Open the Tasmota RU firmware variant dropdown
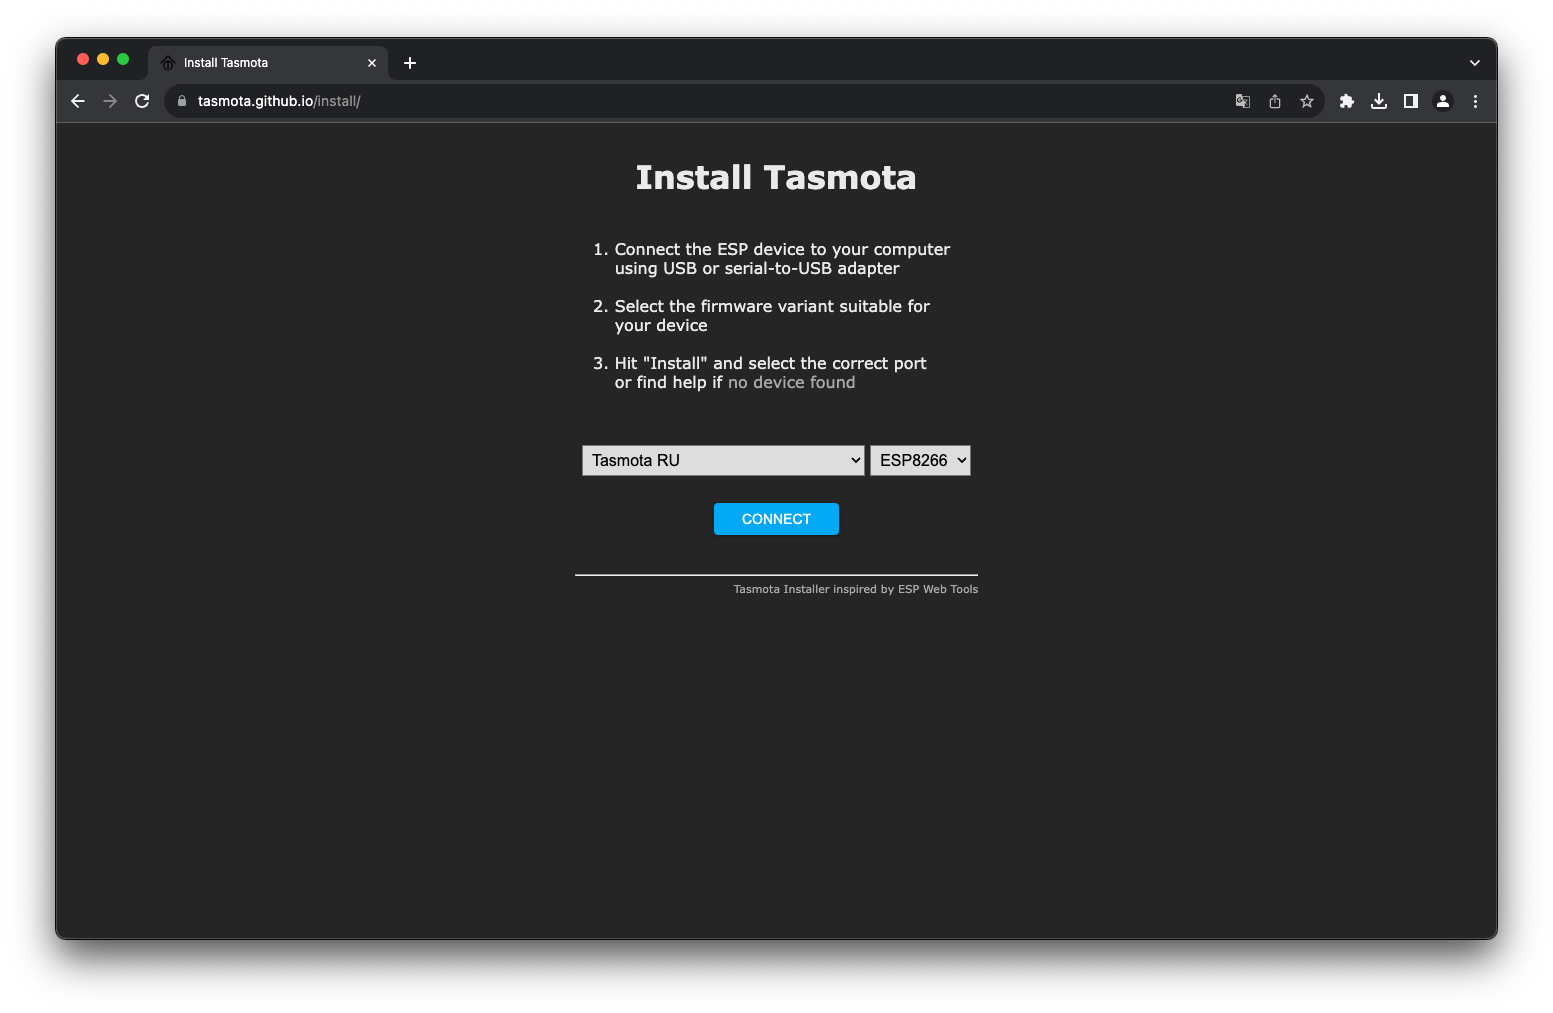 722,460
